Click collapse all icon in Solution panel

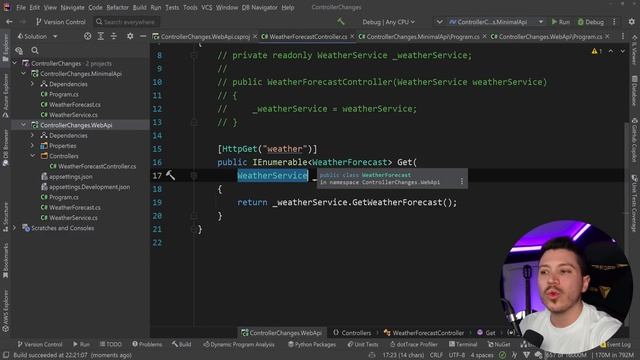pyautogui.click(x=113, y=36)
